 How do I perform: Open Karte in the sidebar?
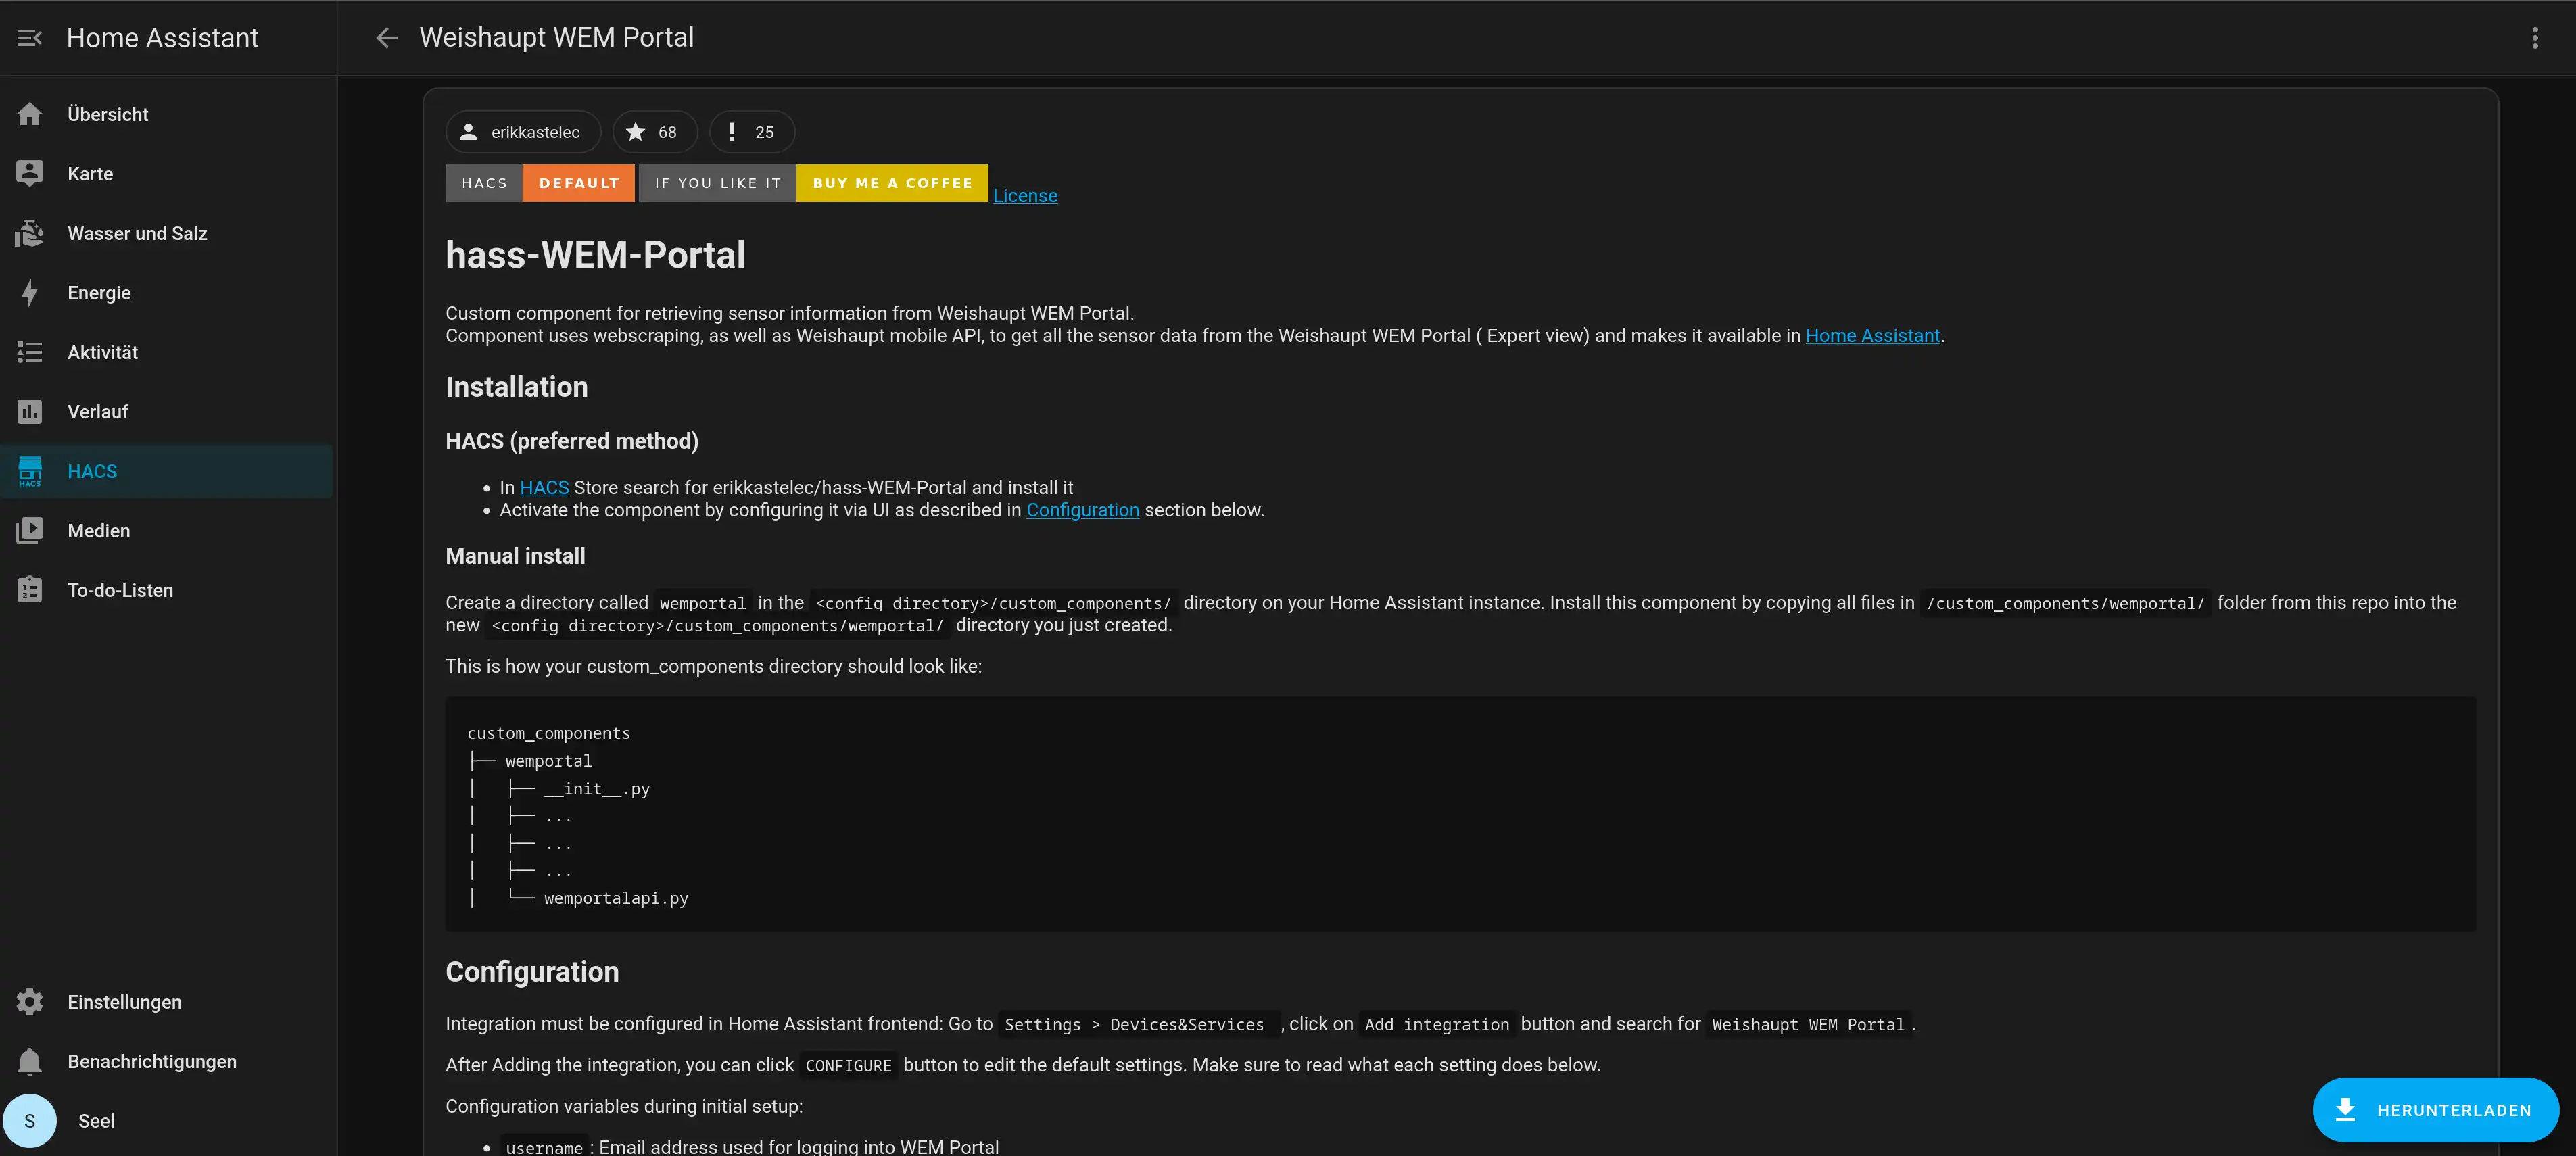tap(167, 173)
